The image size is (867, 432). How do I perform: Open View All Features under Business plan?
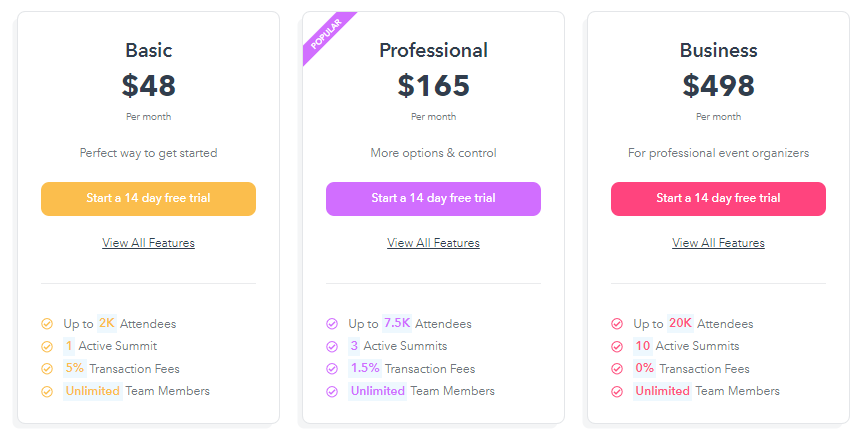click(718, 243)
